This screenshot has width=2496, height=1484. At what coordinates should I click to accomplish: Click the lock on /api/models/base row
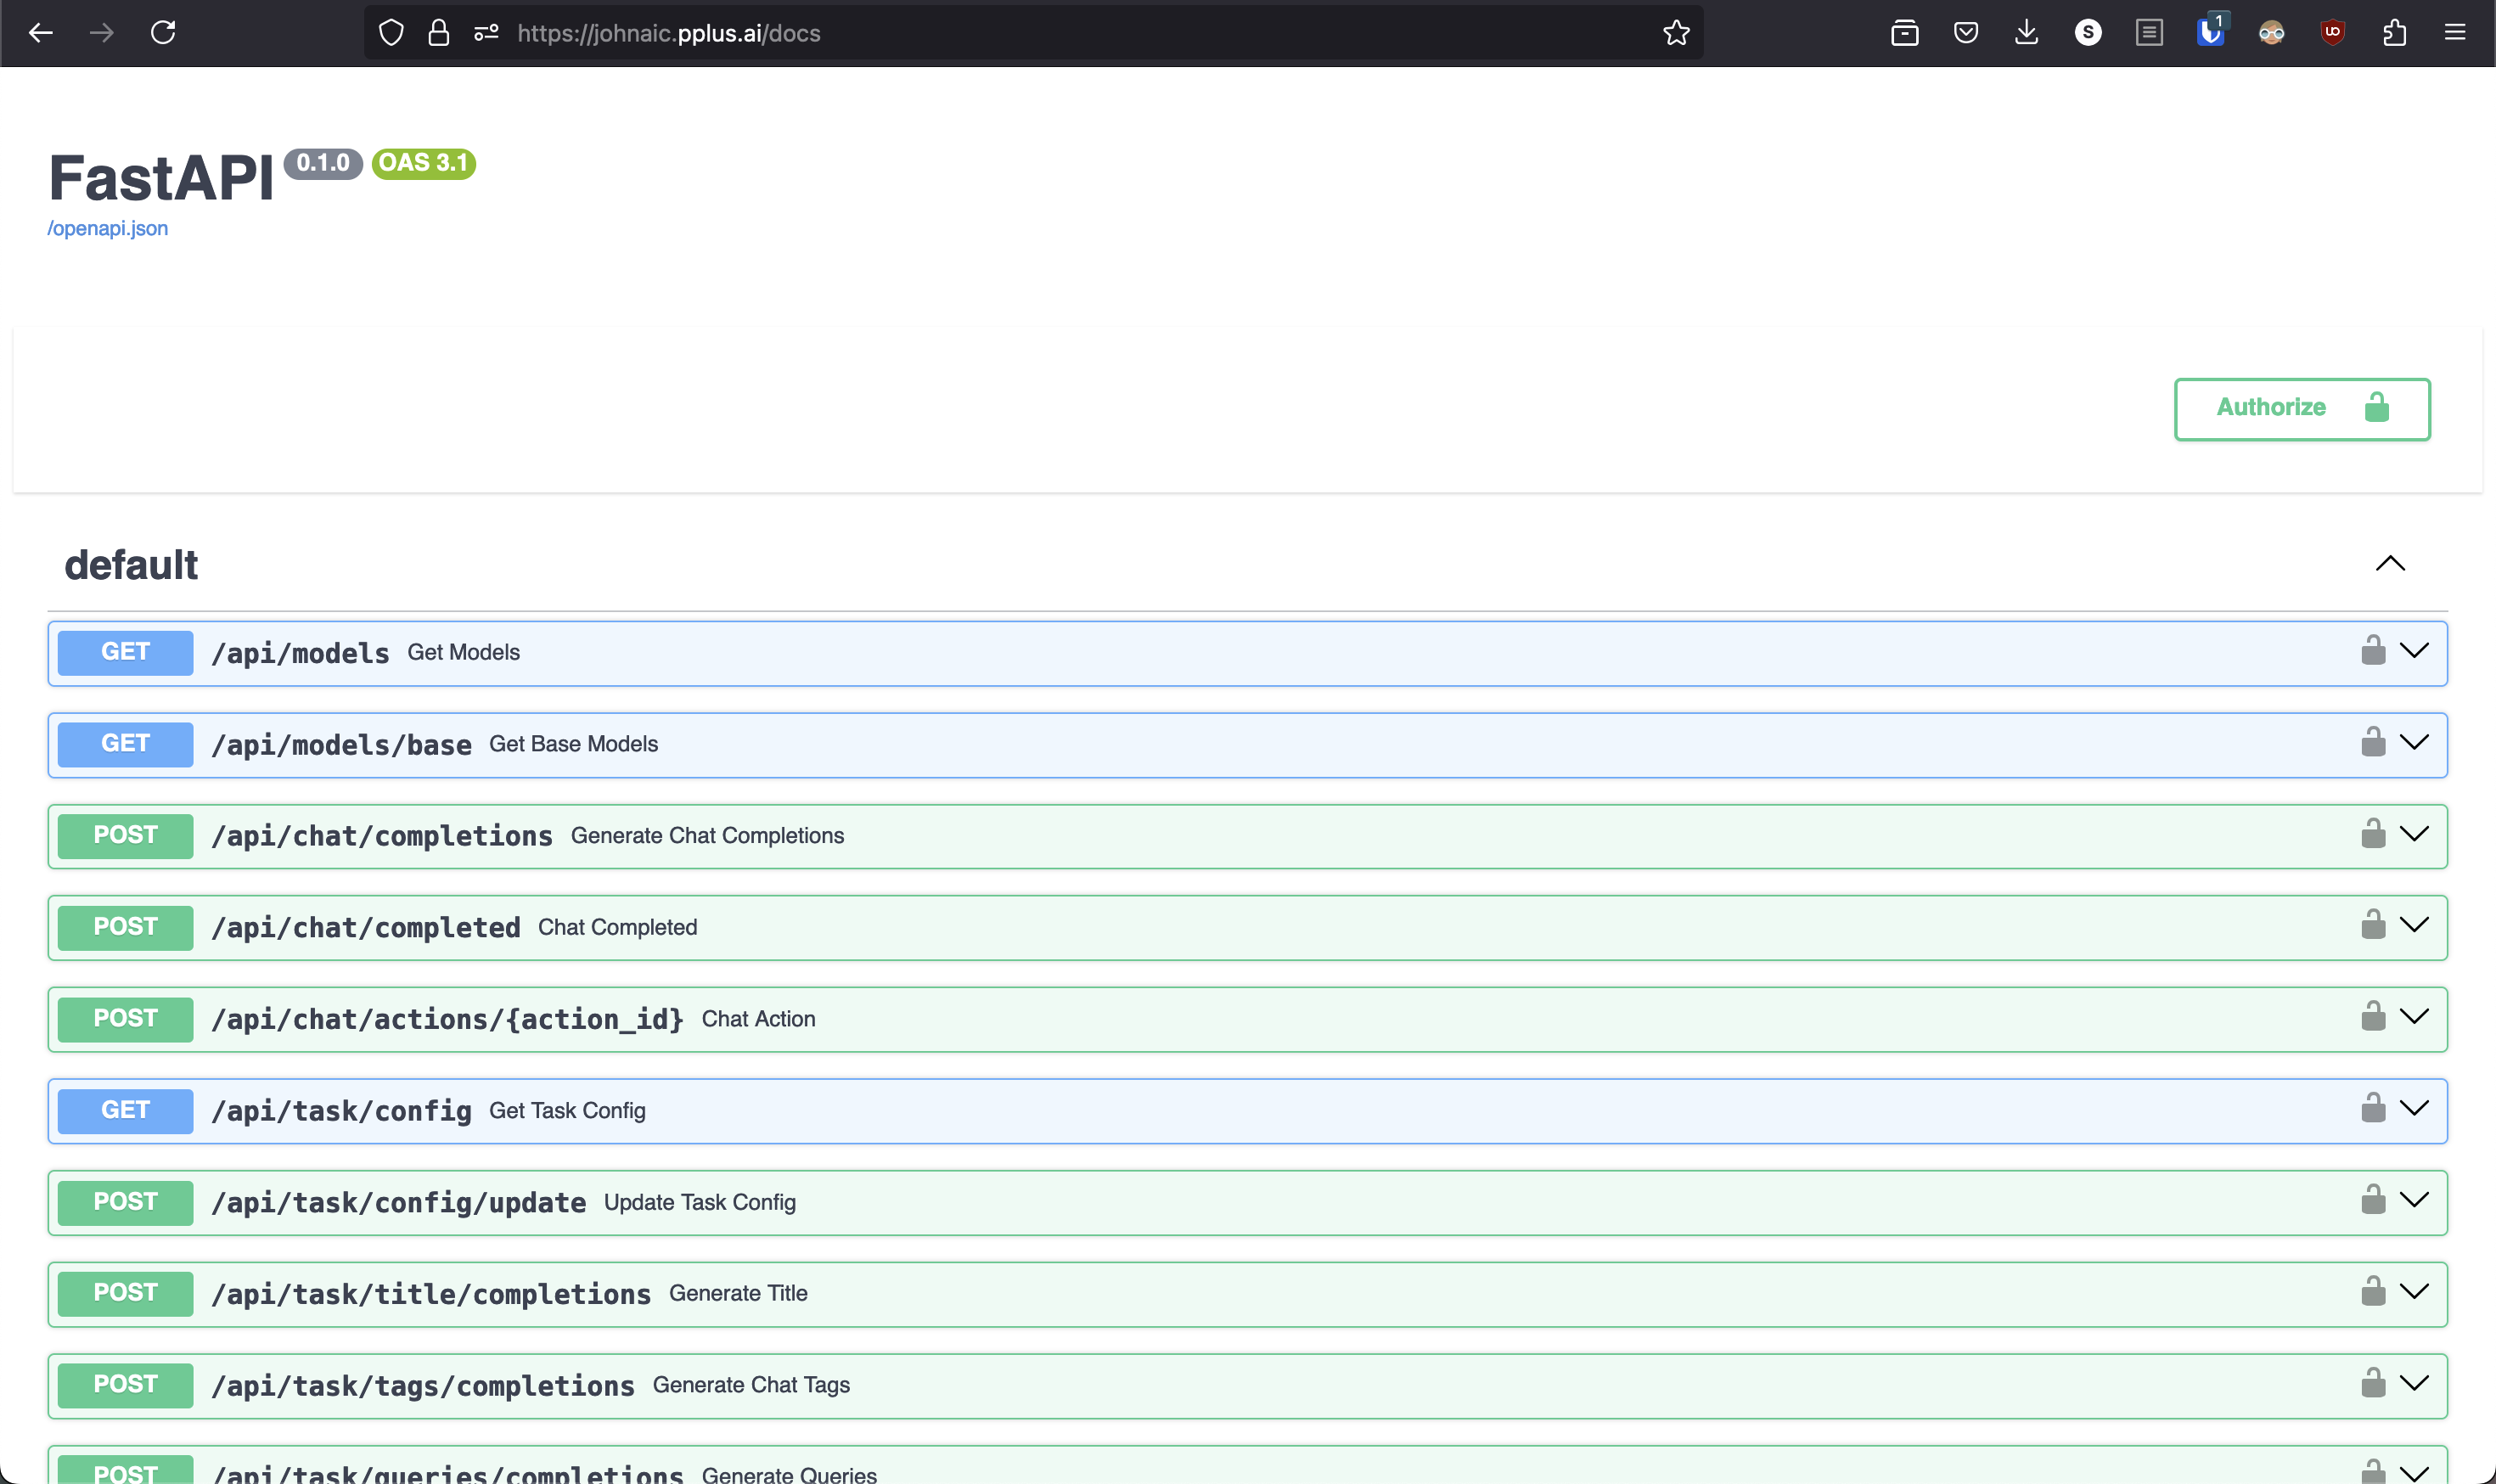pyautogui.click(x=2373, y=742)
